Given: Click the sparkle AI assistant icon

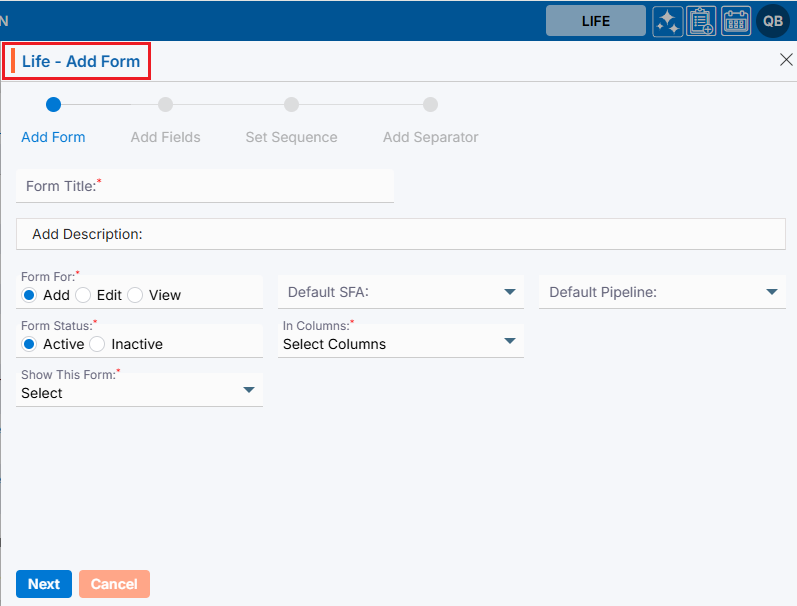Looking at the screenshot, I should tap(668, 21).
